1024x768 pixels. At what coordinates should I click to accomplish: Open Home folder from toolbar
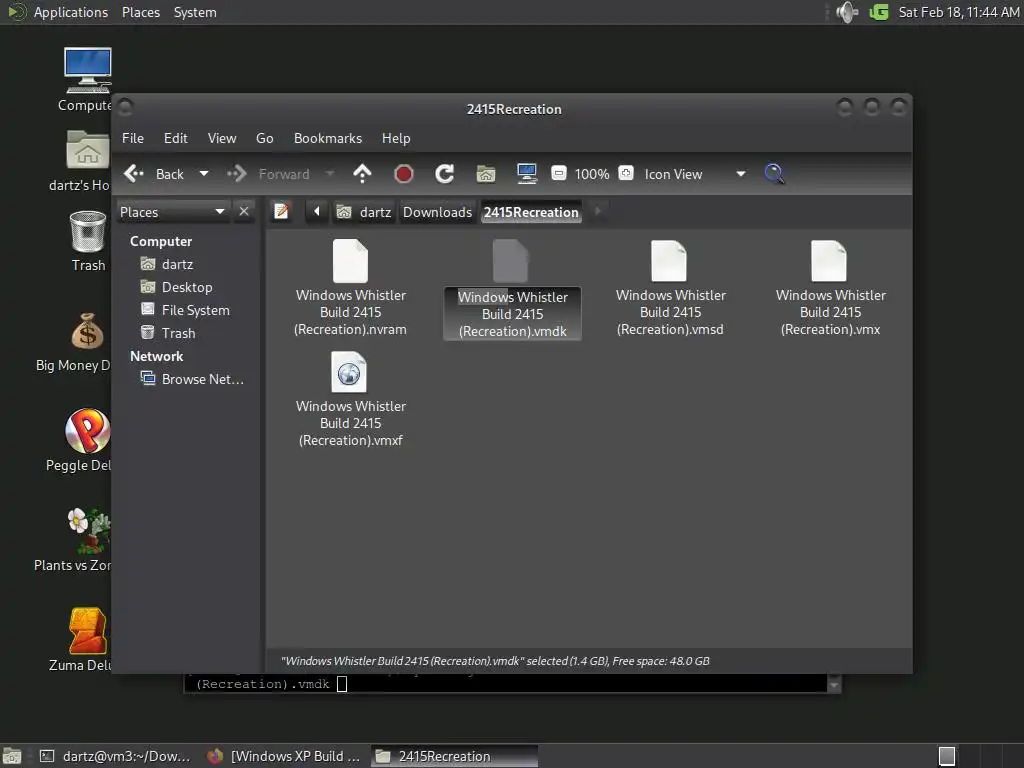pos(486,174)
